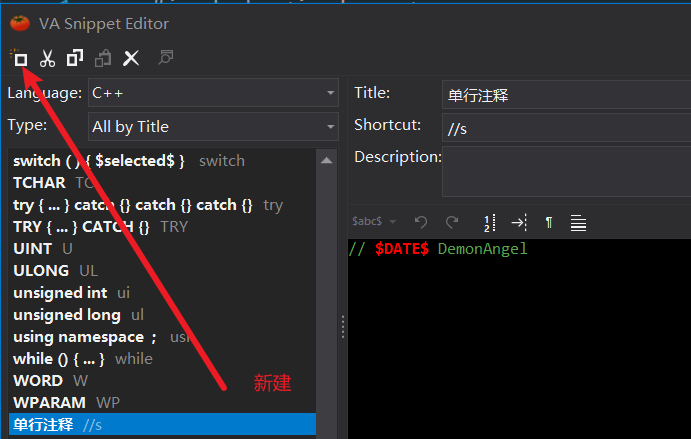The height and width of the screenshot is (439, 691).
Task: Select the using namespace ; snippet
Action: pos(162,337)
